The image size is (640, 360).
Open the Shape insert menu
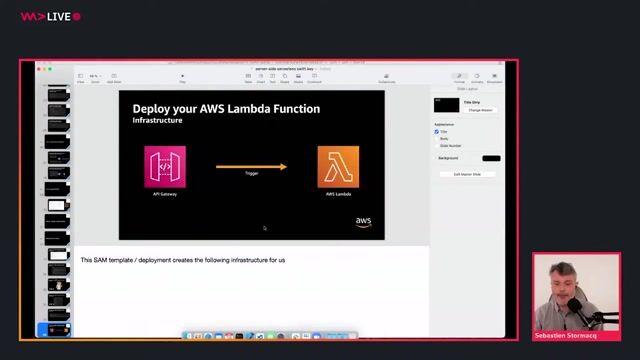(x=285, y=78)
